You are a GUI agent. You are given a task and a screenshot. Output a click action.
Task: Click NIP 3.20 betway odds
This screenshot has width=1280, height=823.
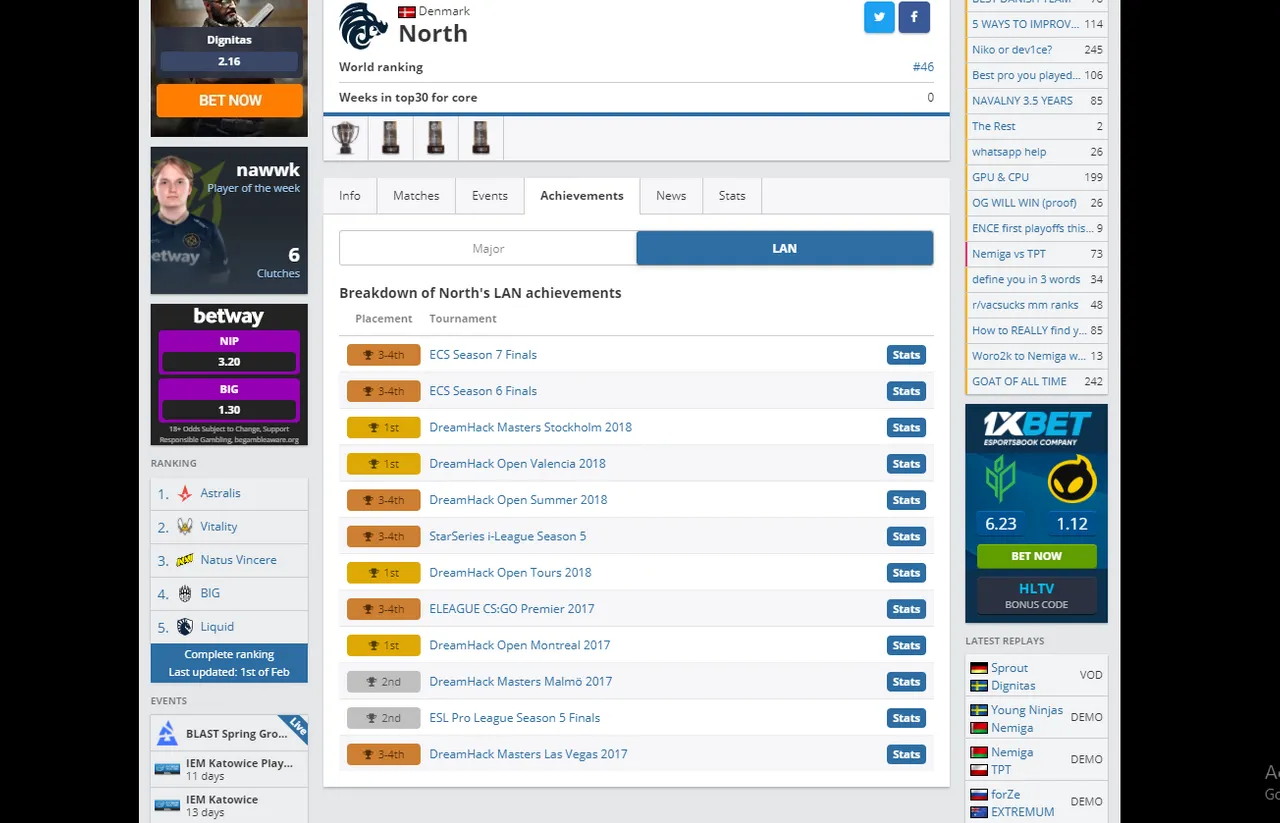229,352
